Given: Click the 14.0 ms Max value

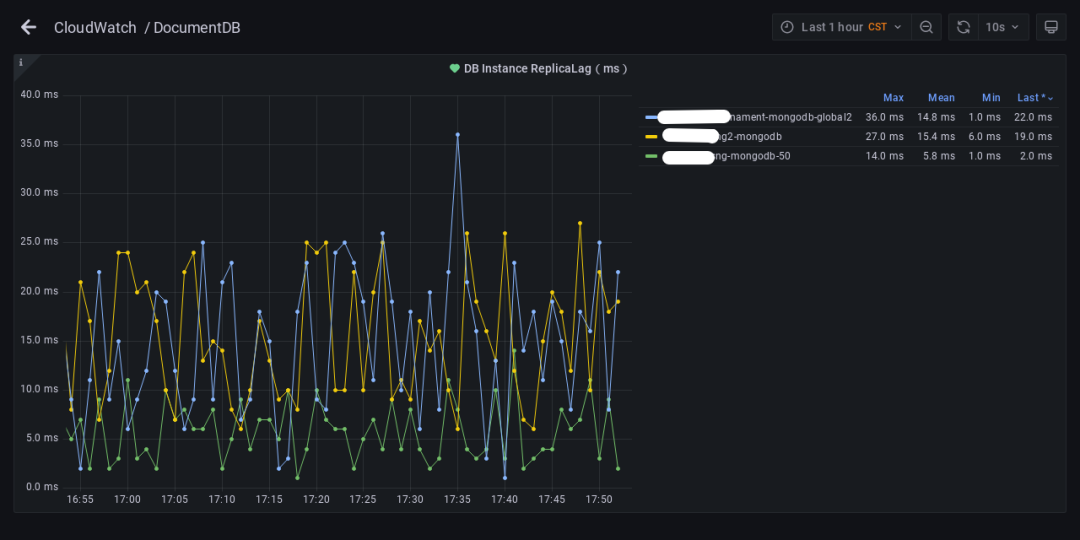Looking at the screenshot, I should click(x=884, y=156).
